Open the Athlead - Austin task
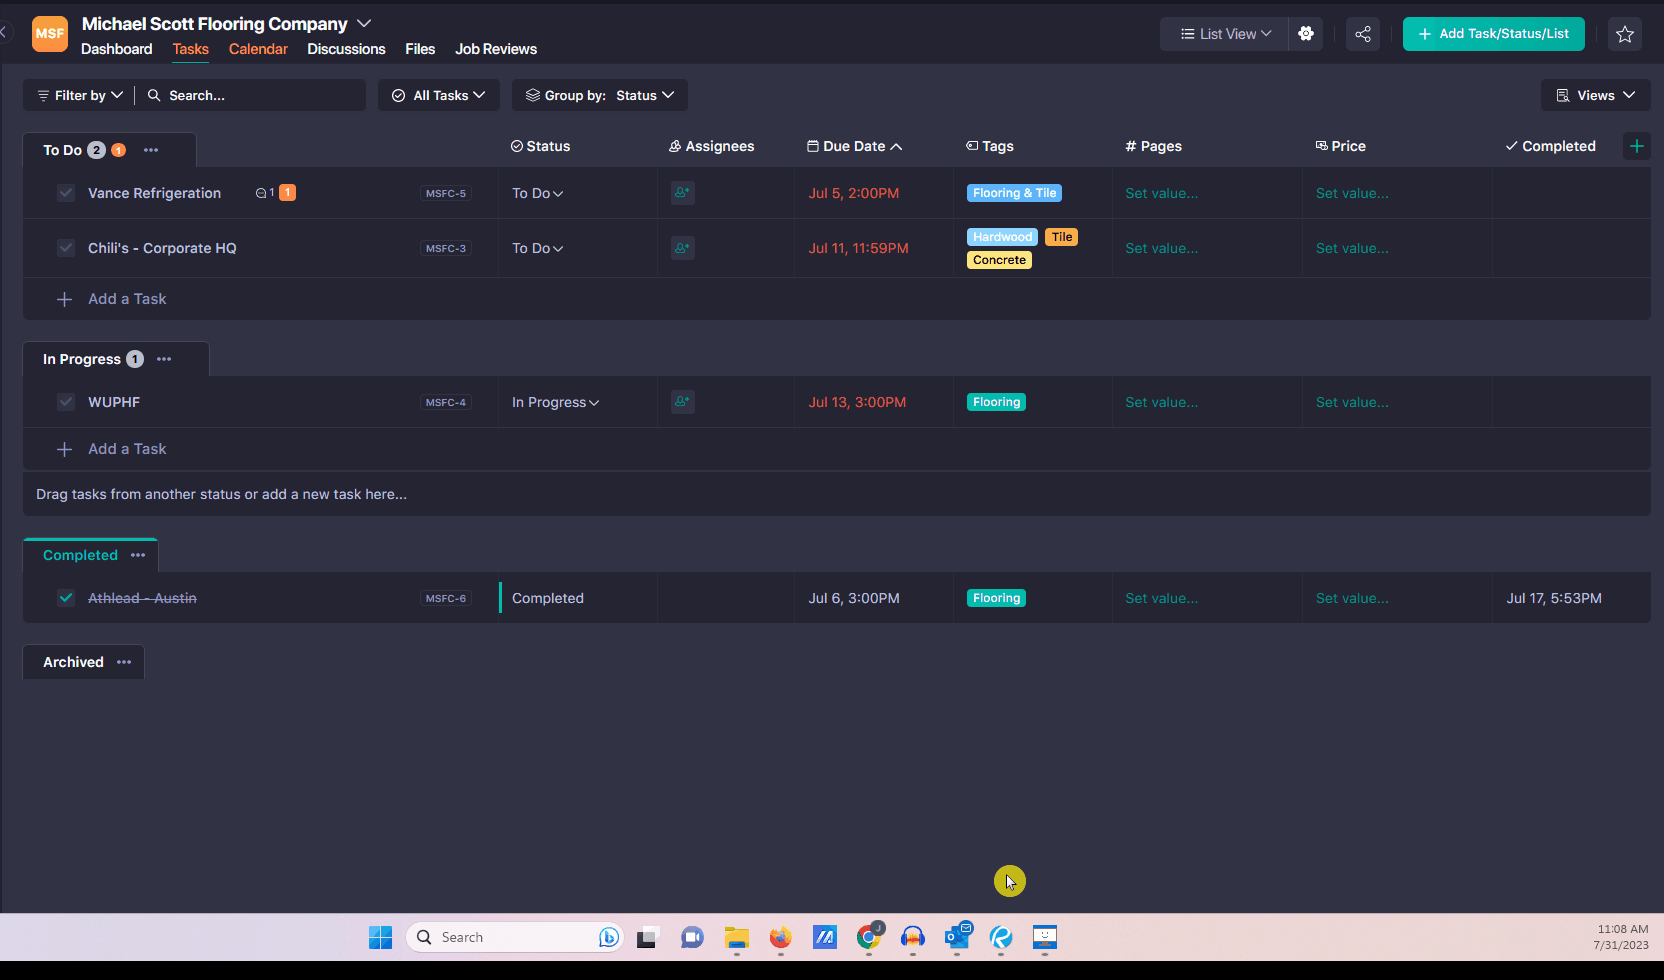The image size is (1664, 980). pos(142,598)
